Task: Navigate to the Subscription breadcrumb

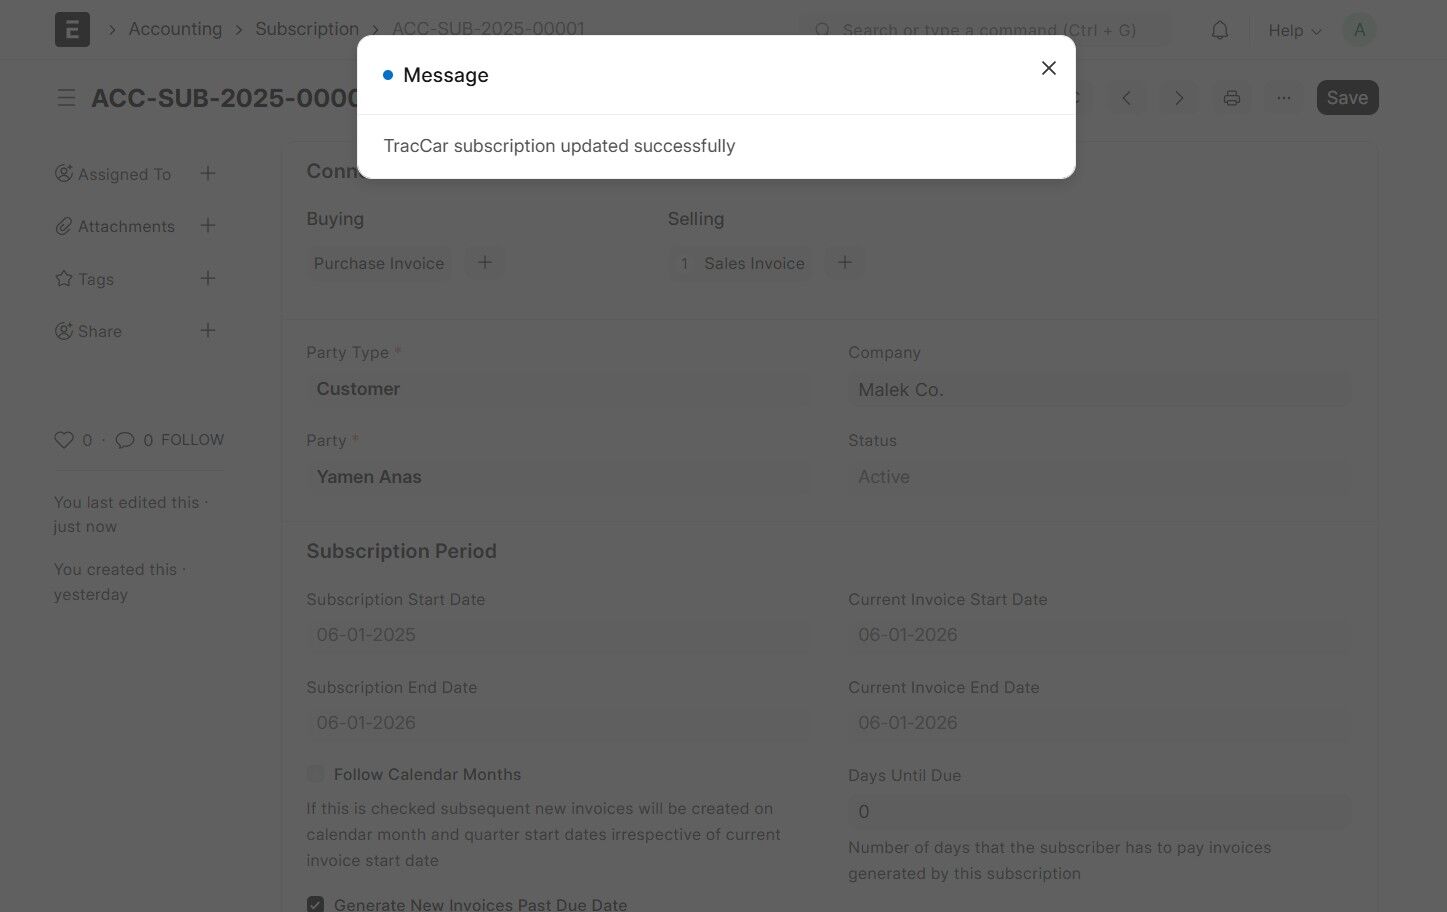Action: coord(306,29)
